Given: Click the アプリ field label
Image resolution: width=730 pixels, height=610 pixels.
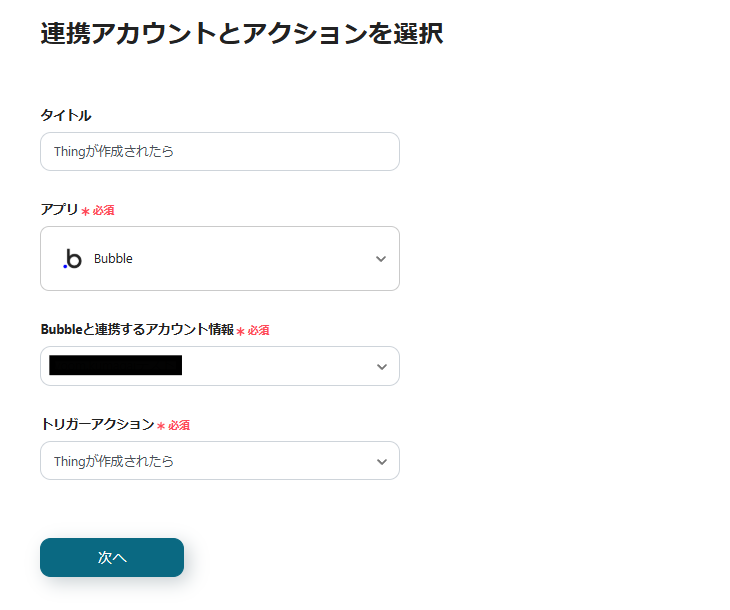Looking at the screenshot, I should point(58,210).
